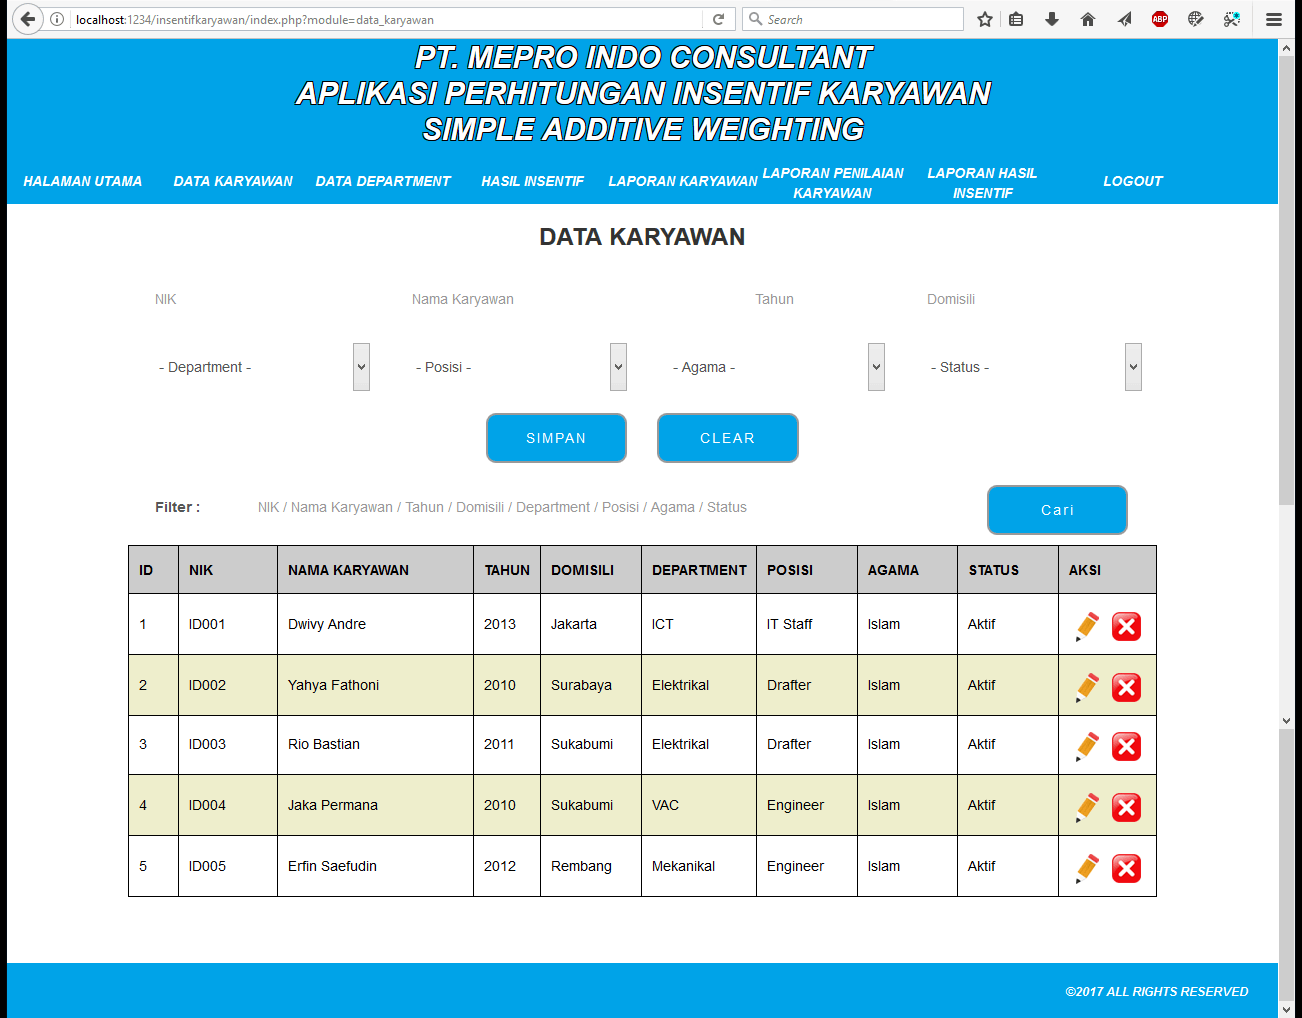The height and width of the screenshot is (1018, 1302).
Task: Open the Agama selection dropdown
Action: (777, 367)
